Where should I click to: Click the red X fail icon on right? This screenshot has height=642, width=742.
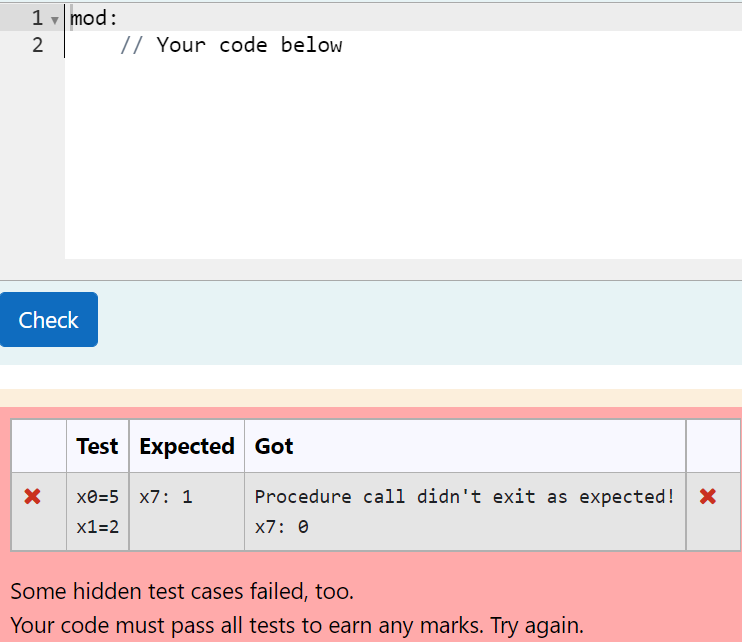(708, 497)
